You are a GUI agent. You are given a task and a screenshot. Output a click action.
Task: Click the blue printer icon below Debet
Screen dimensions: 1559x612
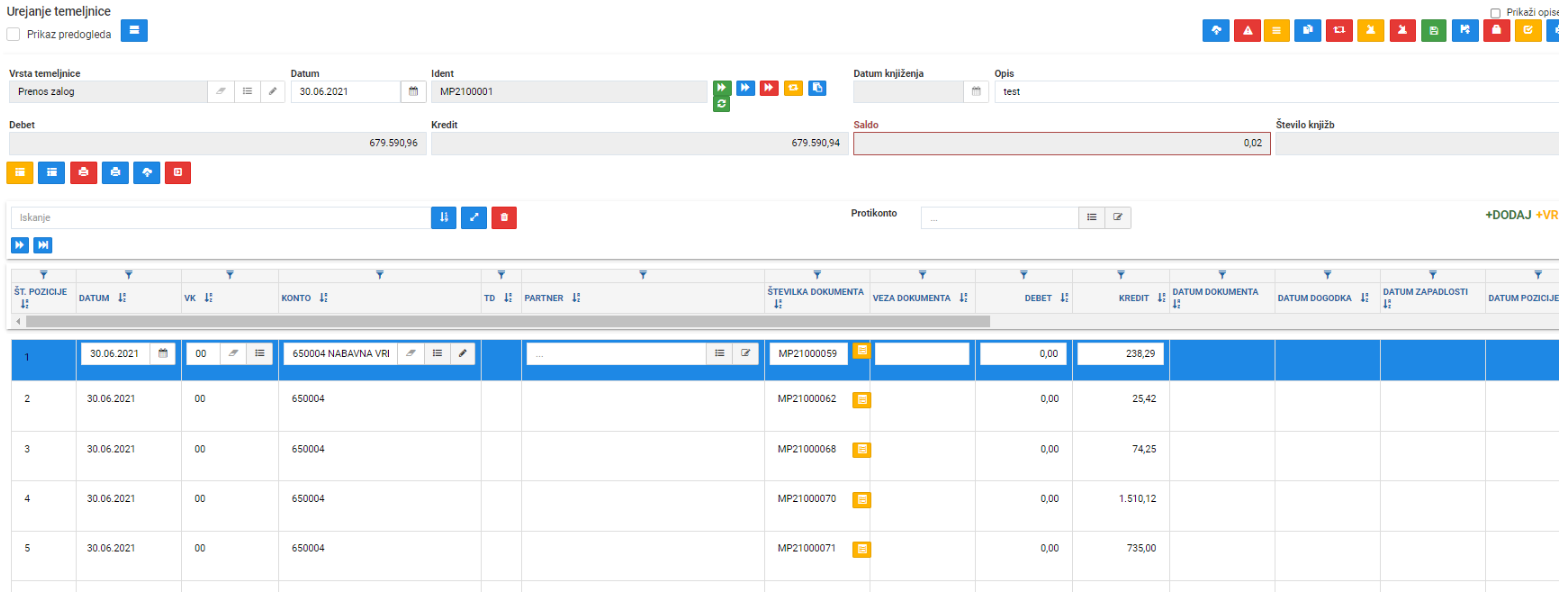115,172
